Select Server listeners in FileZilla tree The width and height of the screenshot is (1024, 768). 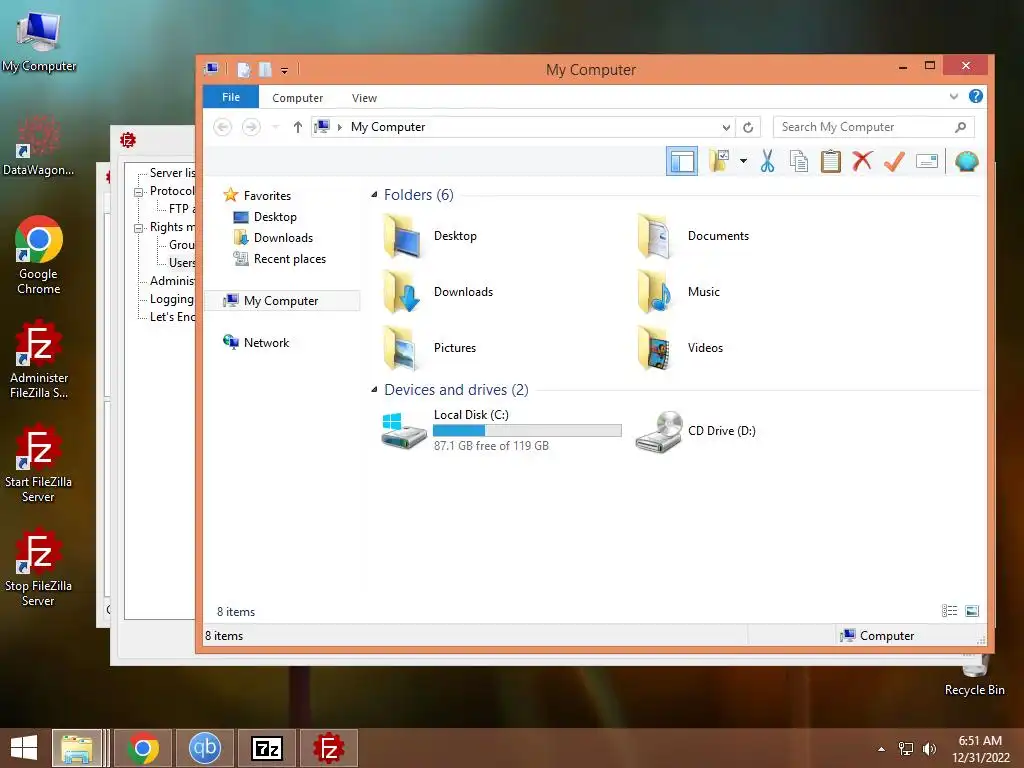pos(172,173)
